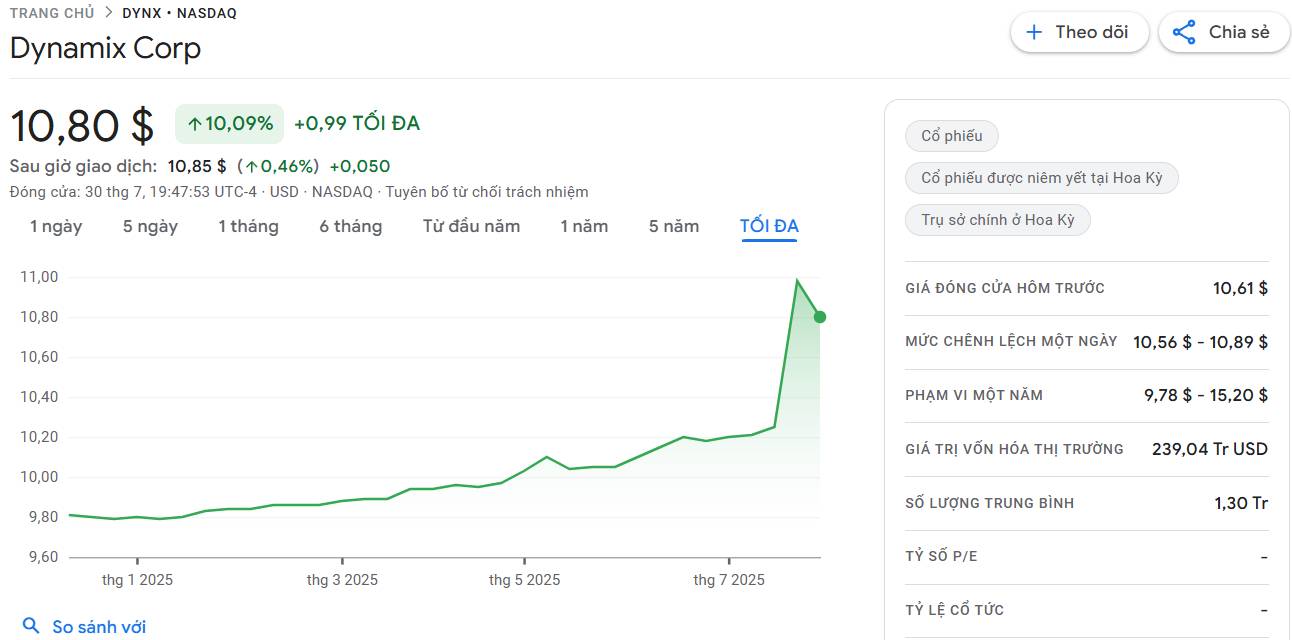This screenshot has width=1292, height=640.
Task: Select the 1 ngày range tab
Action: [x=56, y=226]
